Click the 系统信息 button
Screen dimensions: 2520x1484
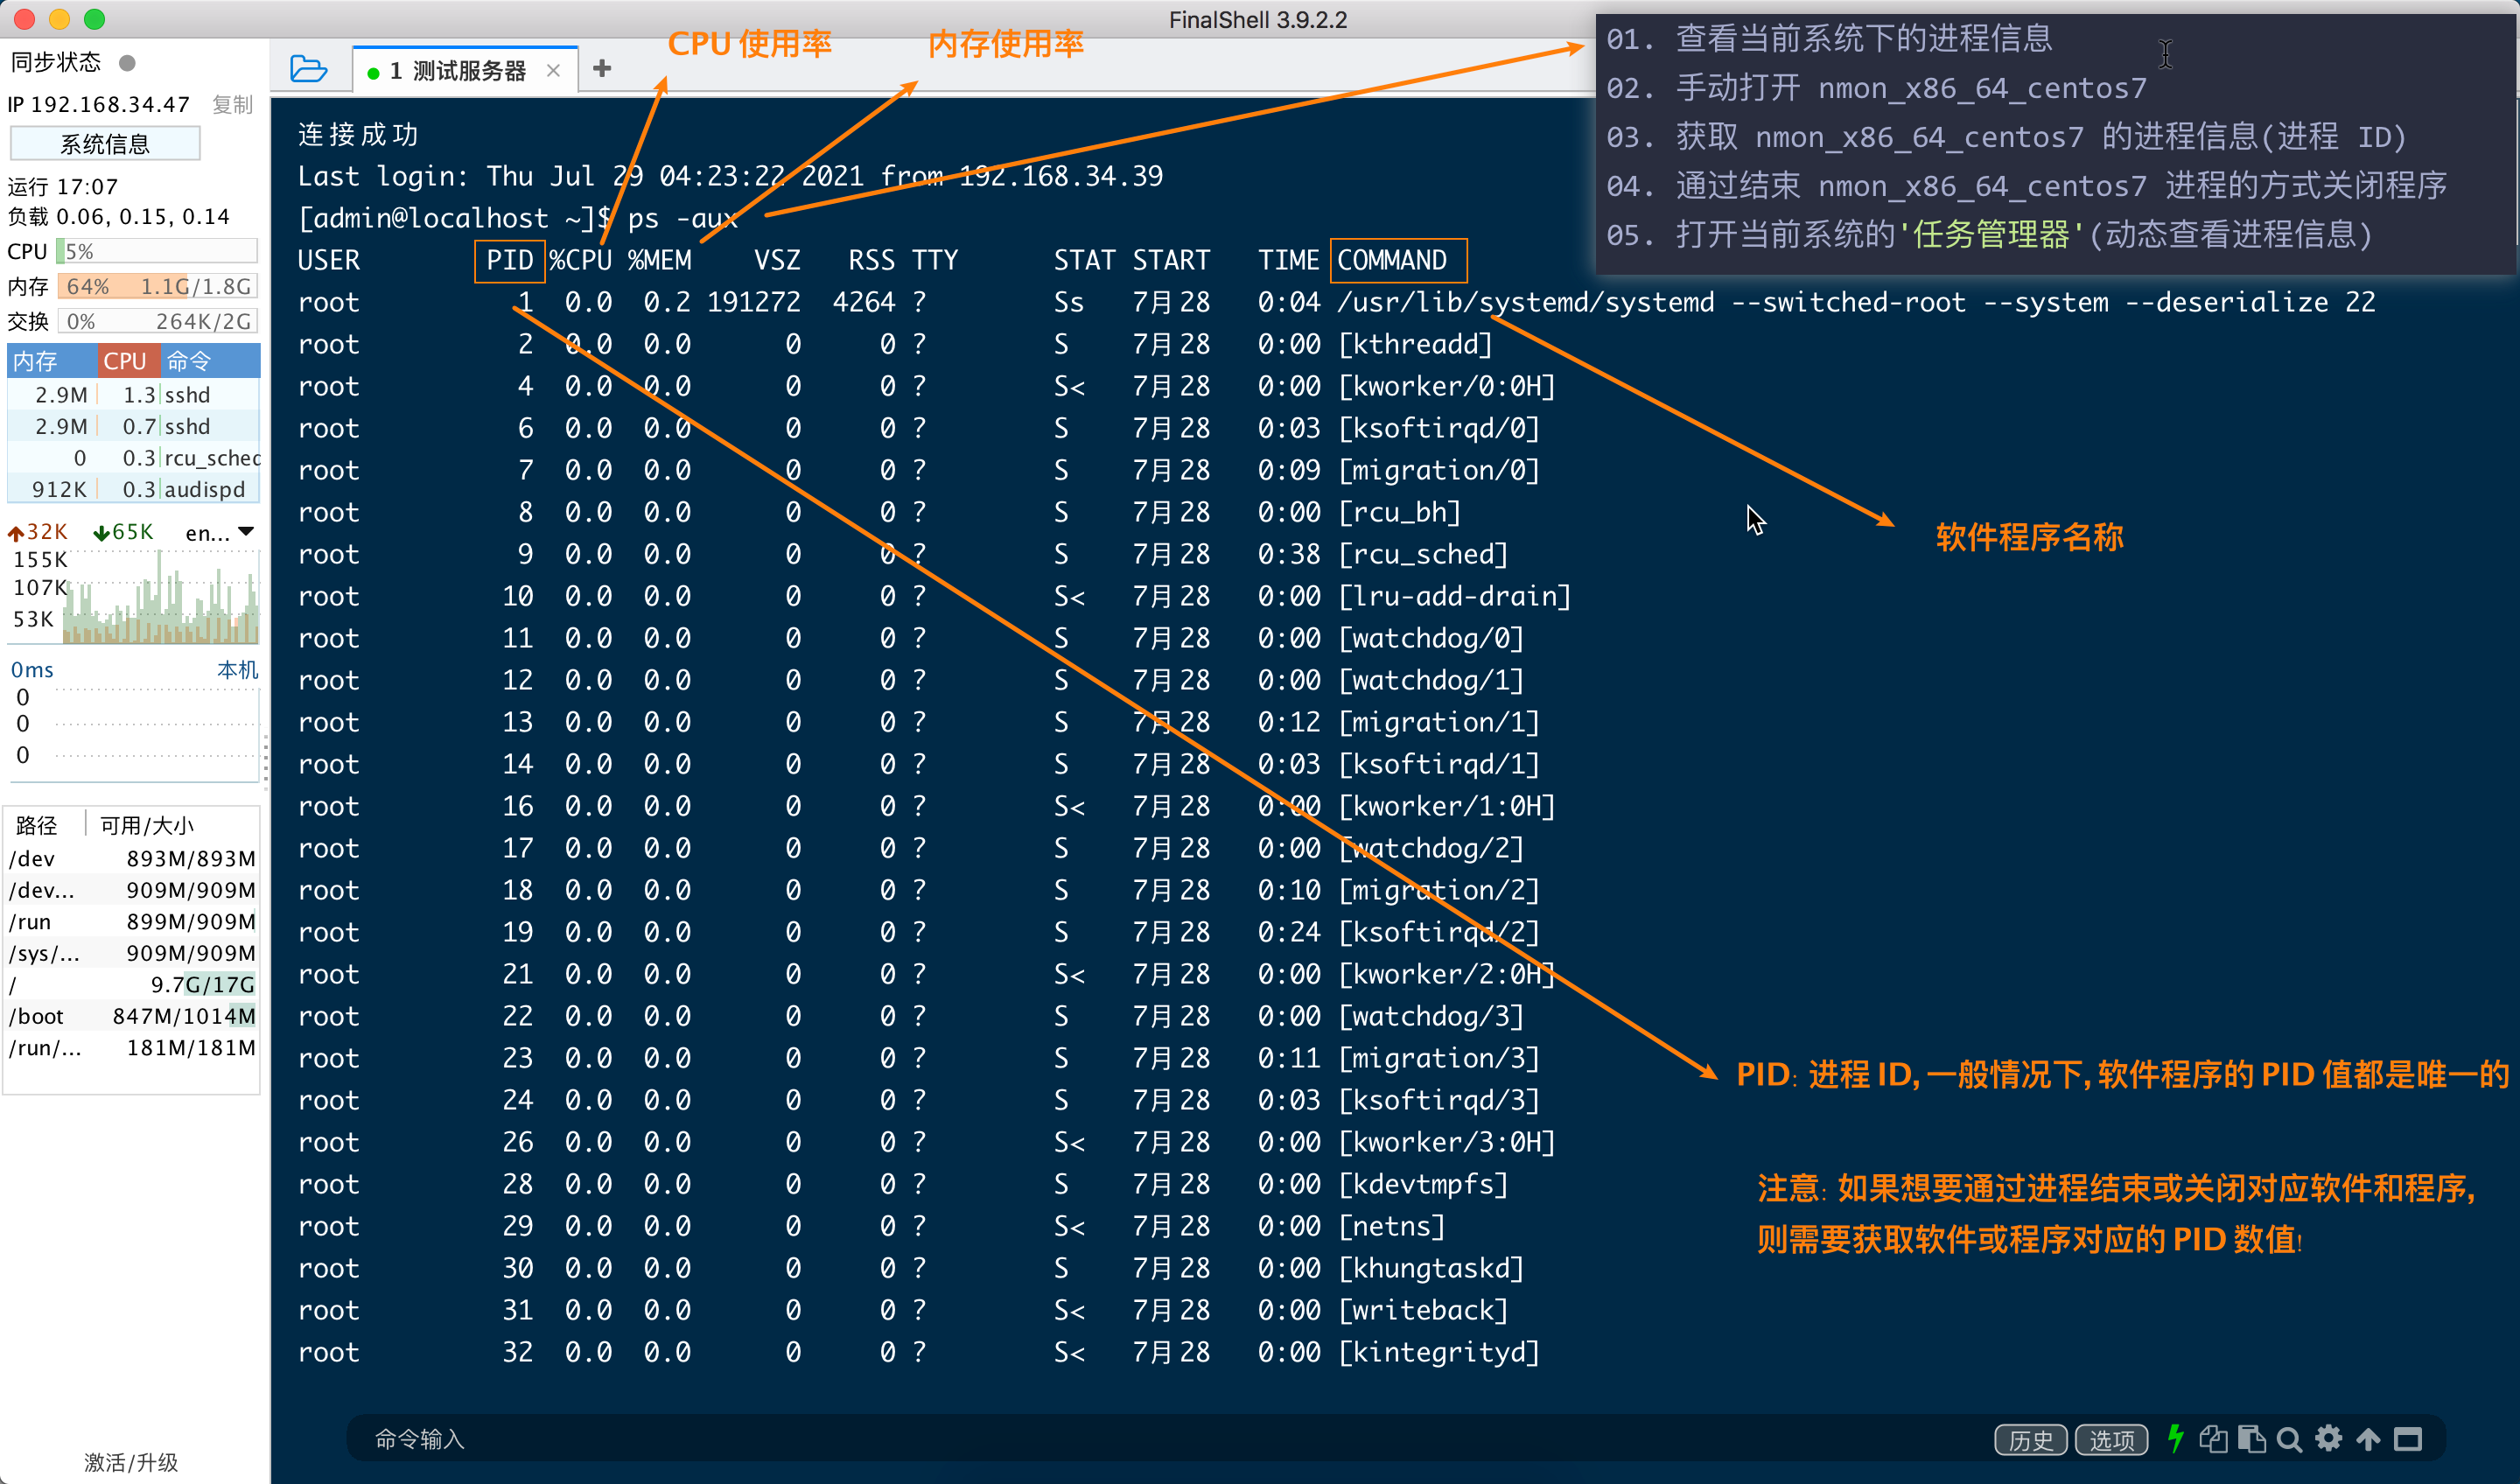[x=105, y=144]
